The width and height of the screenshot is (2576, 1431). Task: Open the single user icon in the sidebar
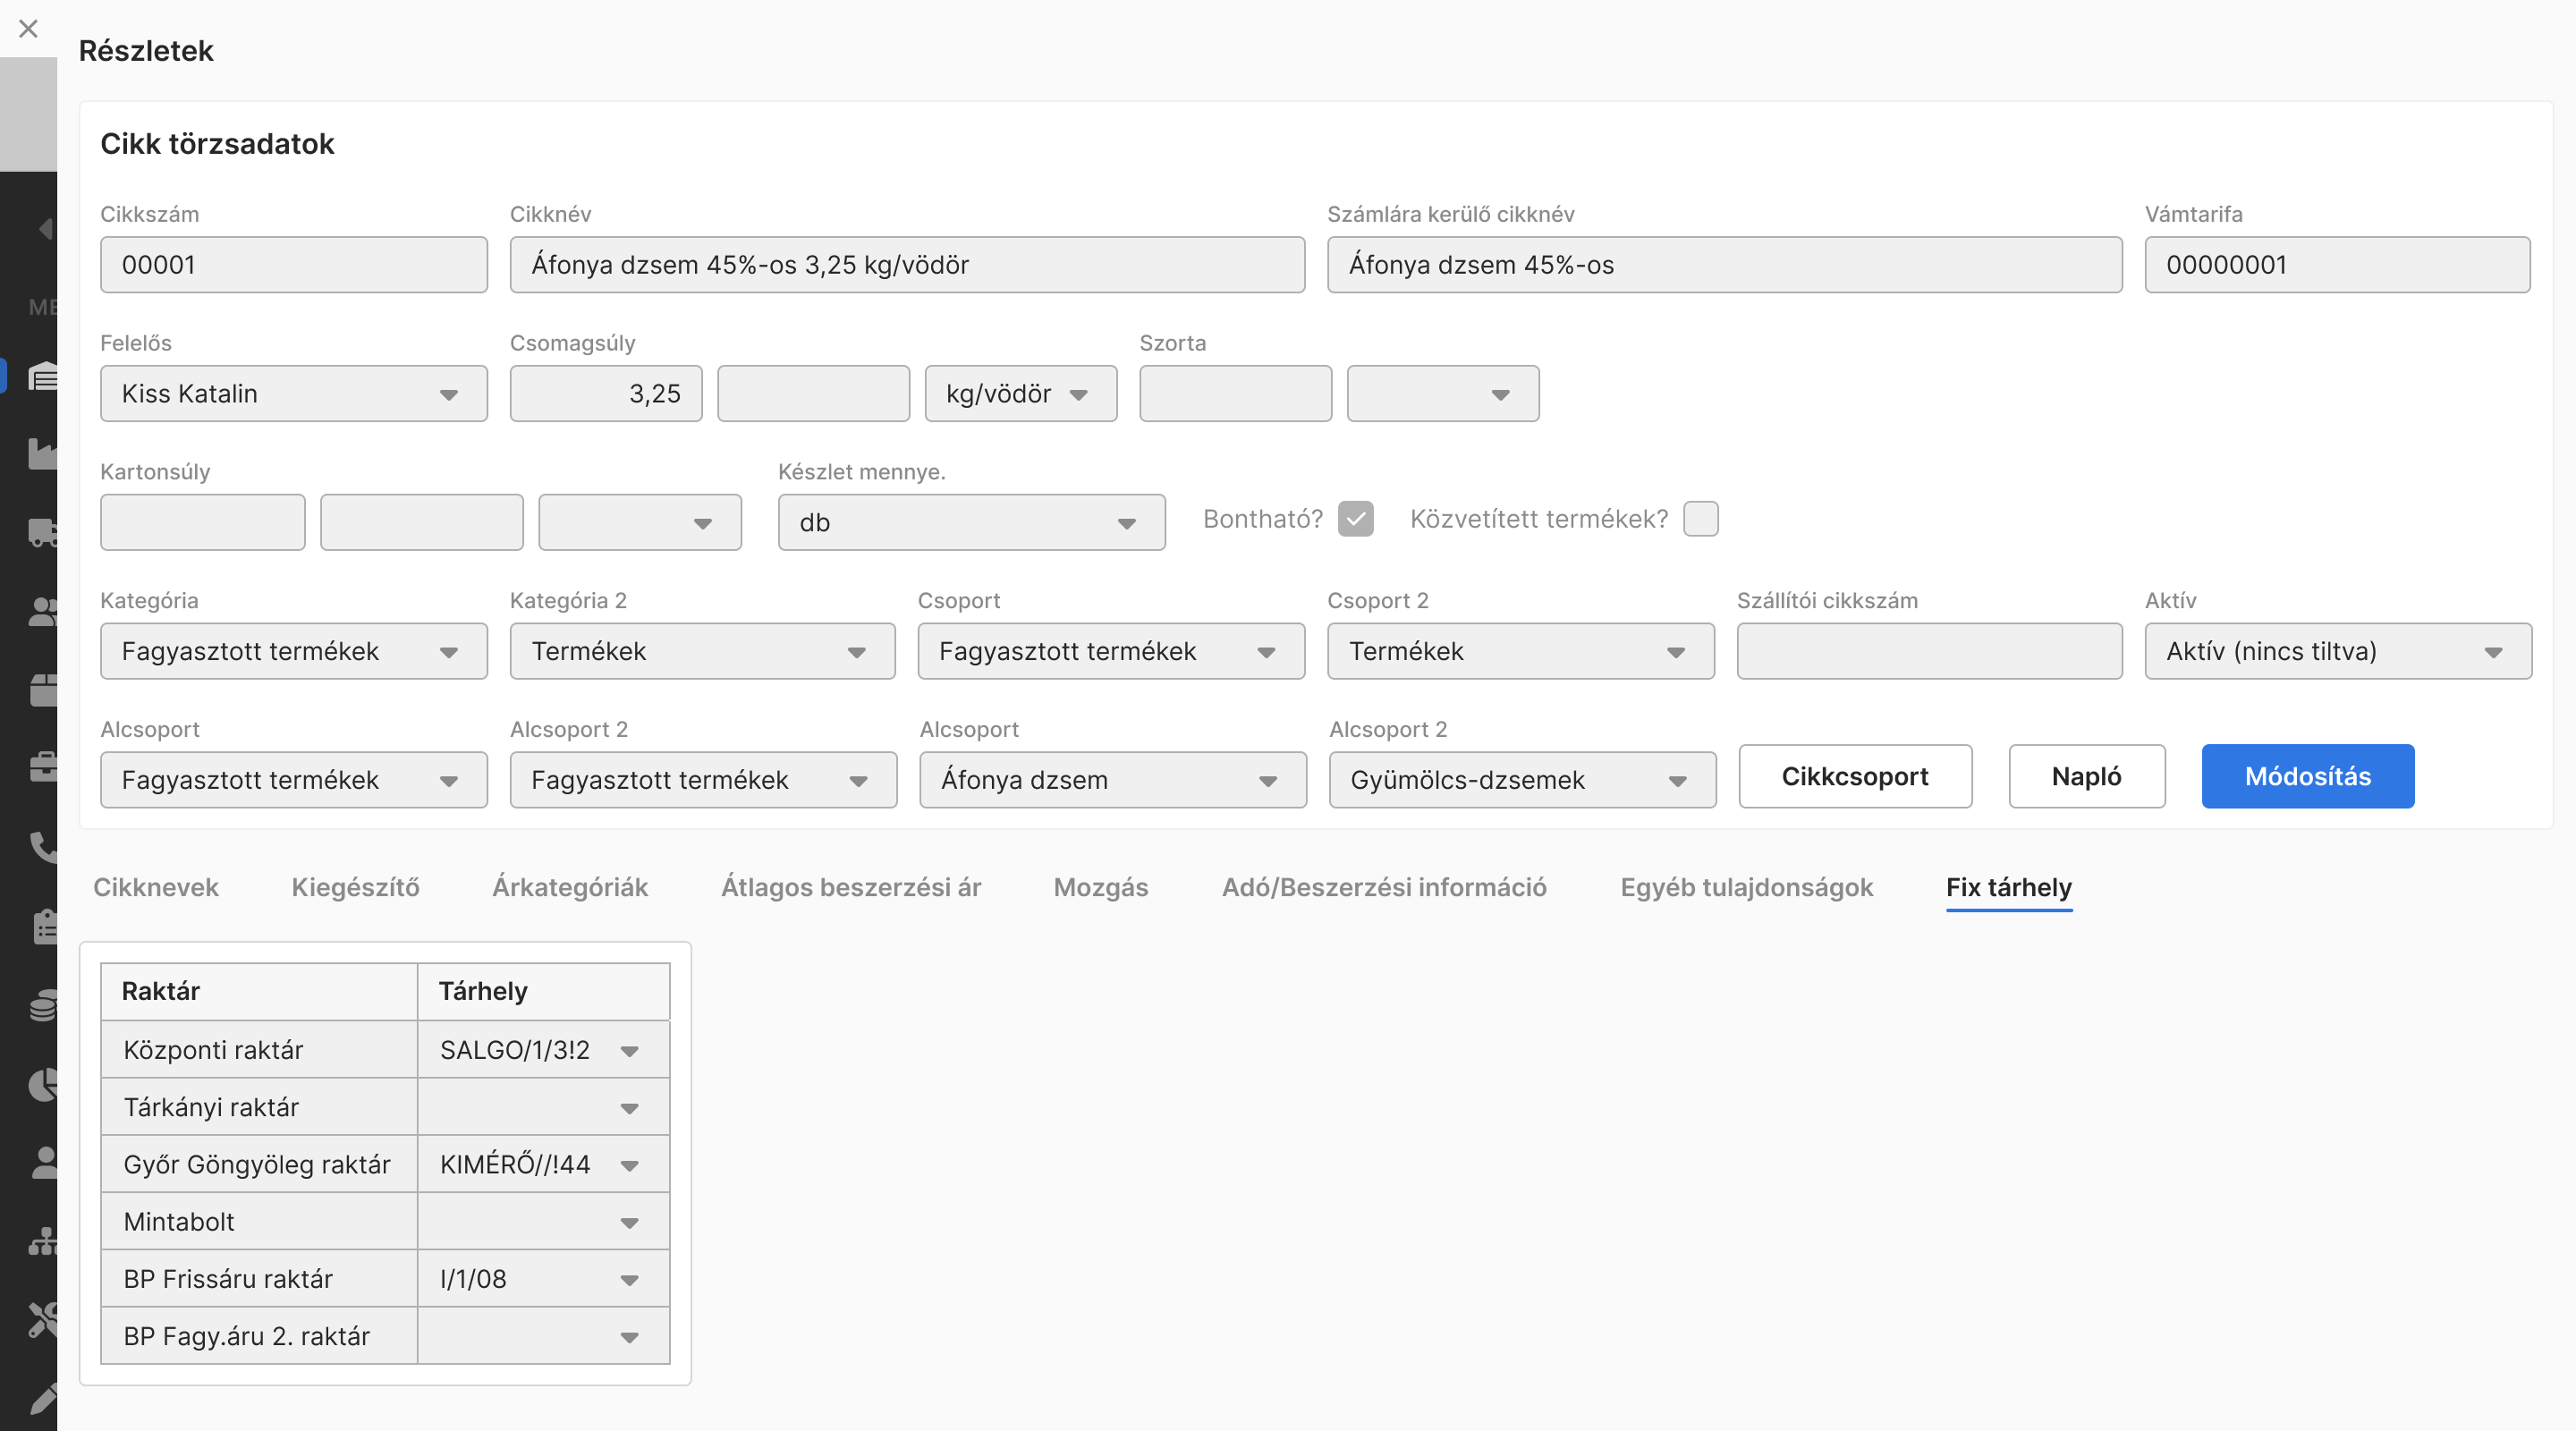pos(45,1162)
